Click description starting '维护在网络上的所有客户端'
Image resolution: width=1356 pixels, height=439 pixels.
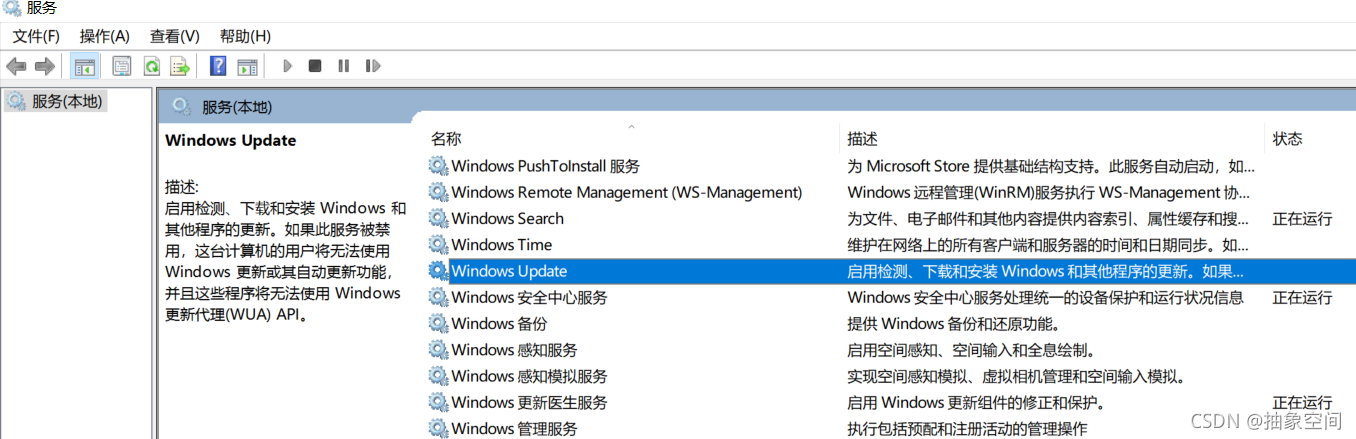[1048, 244]
